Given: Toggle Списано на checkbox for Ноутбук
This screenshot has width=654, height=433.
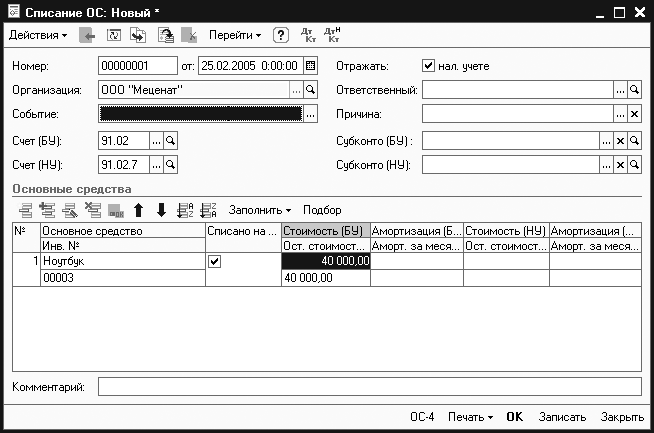Looking at the screenshot, I should (x=214, y=262).
